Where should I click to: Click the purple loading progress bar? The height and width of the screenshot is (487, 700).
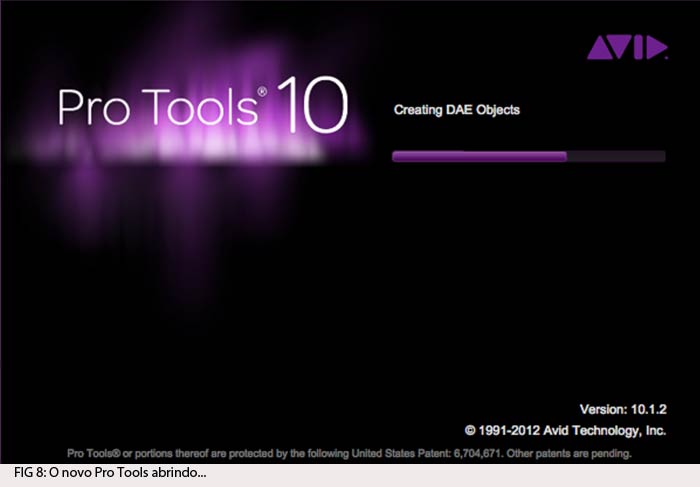pyautogui.click(x=529, y=156)
